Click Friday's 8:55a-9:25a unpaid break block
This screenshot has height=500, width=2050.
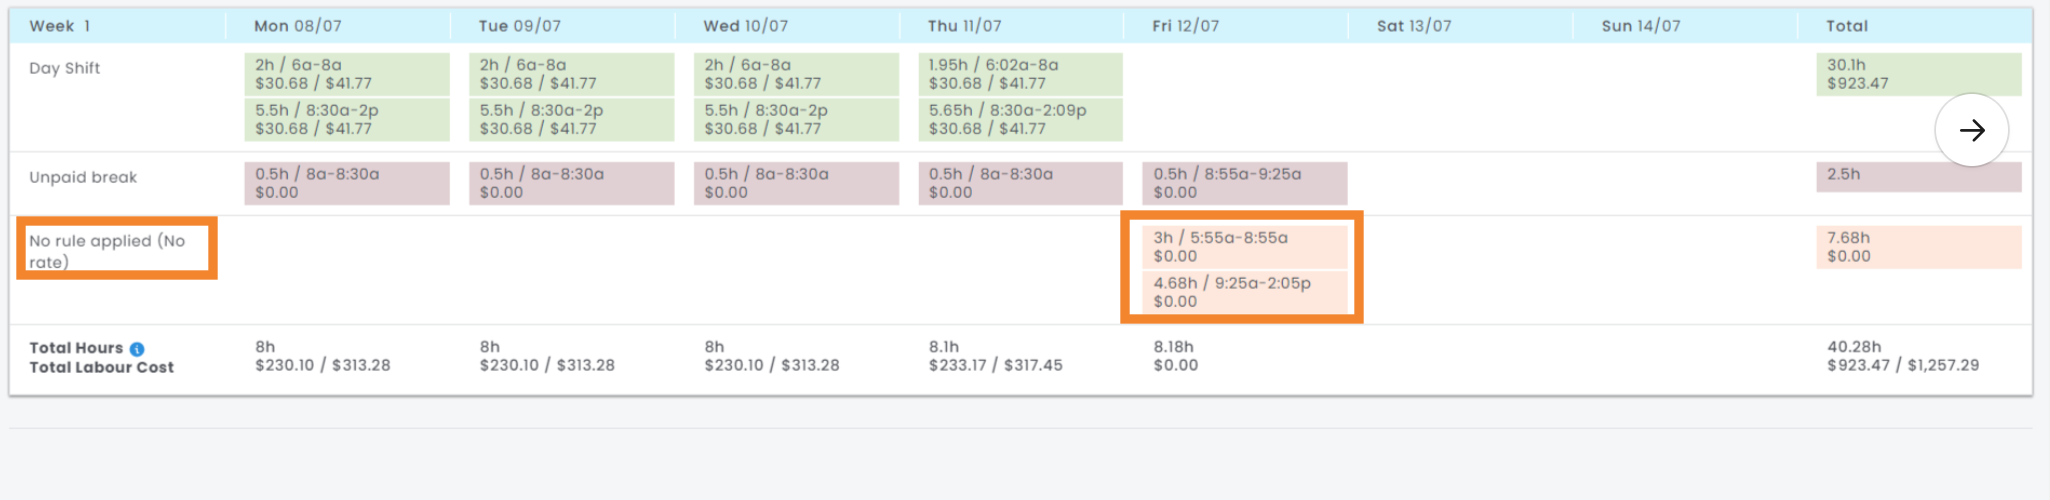pos(1244,183)
